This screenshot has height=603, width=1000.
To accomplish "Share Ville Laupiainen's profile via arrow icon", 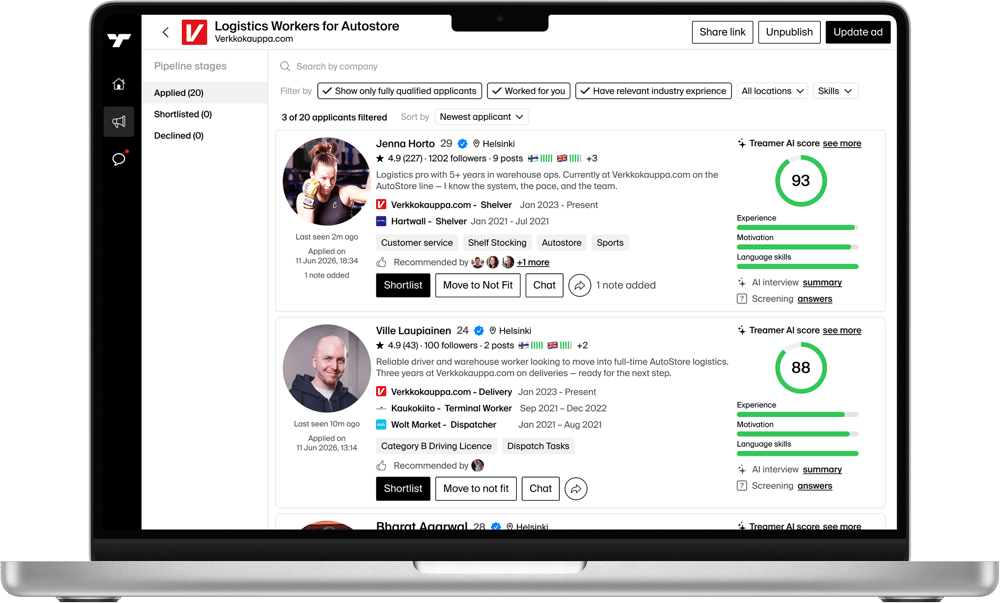I will [576, 489].
